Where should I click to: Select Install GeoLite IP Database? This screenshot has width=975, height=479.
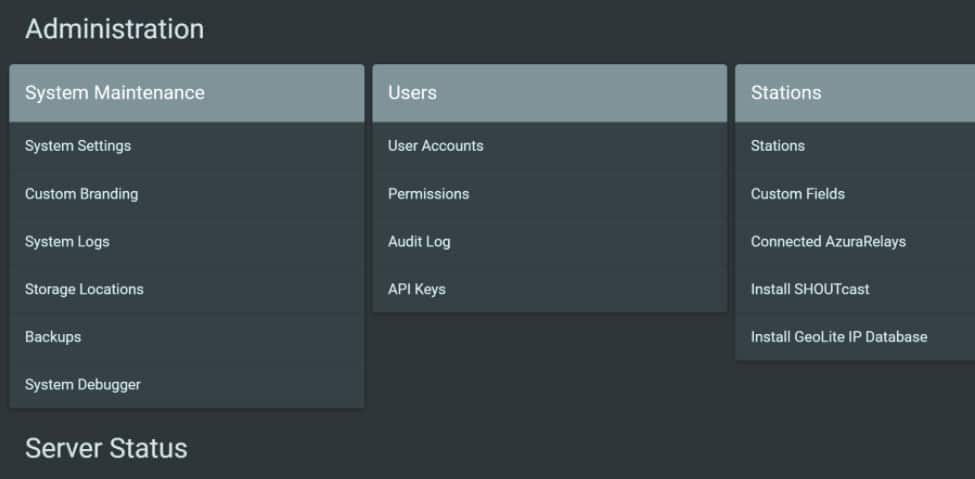point(839,337)
